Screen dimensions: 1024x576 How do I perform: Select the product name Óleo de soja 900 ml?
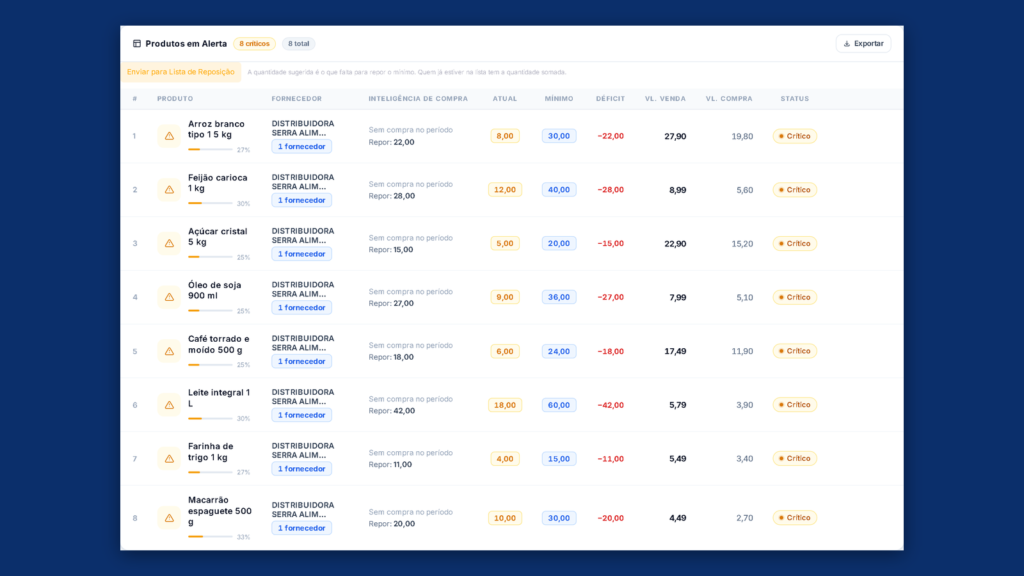coord(215,291)
